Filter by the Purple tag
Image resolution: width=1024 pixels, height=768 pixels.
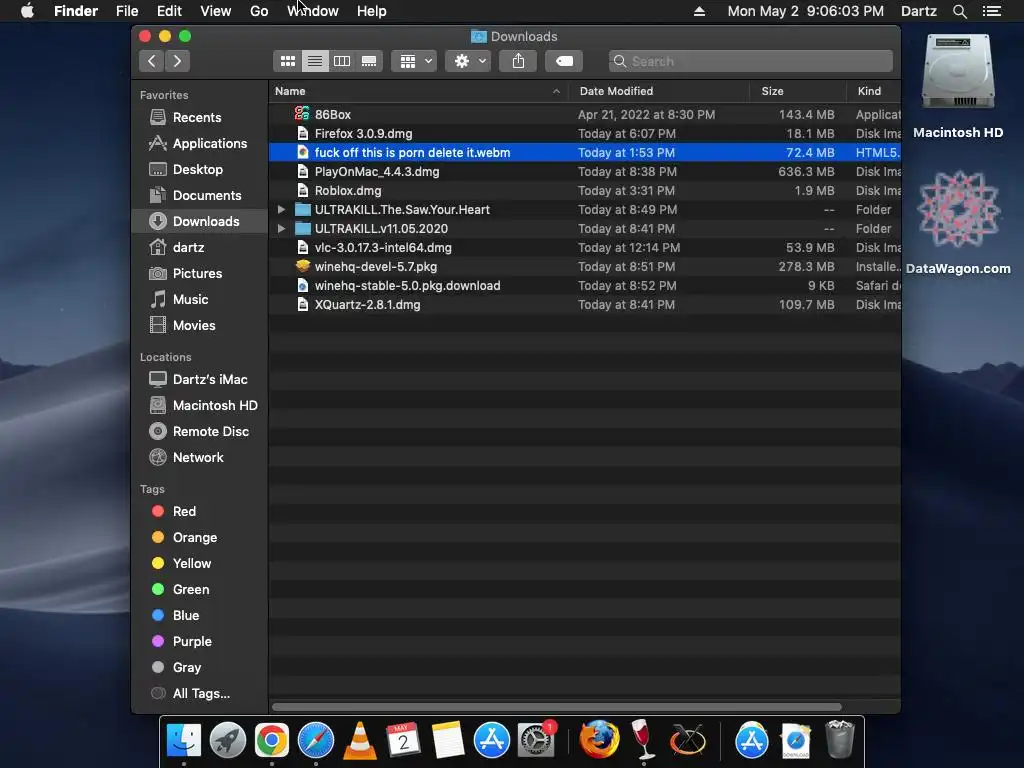pos(199,641)
